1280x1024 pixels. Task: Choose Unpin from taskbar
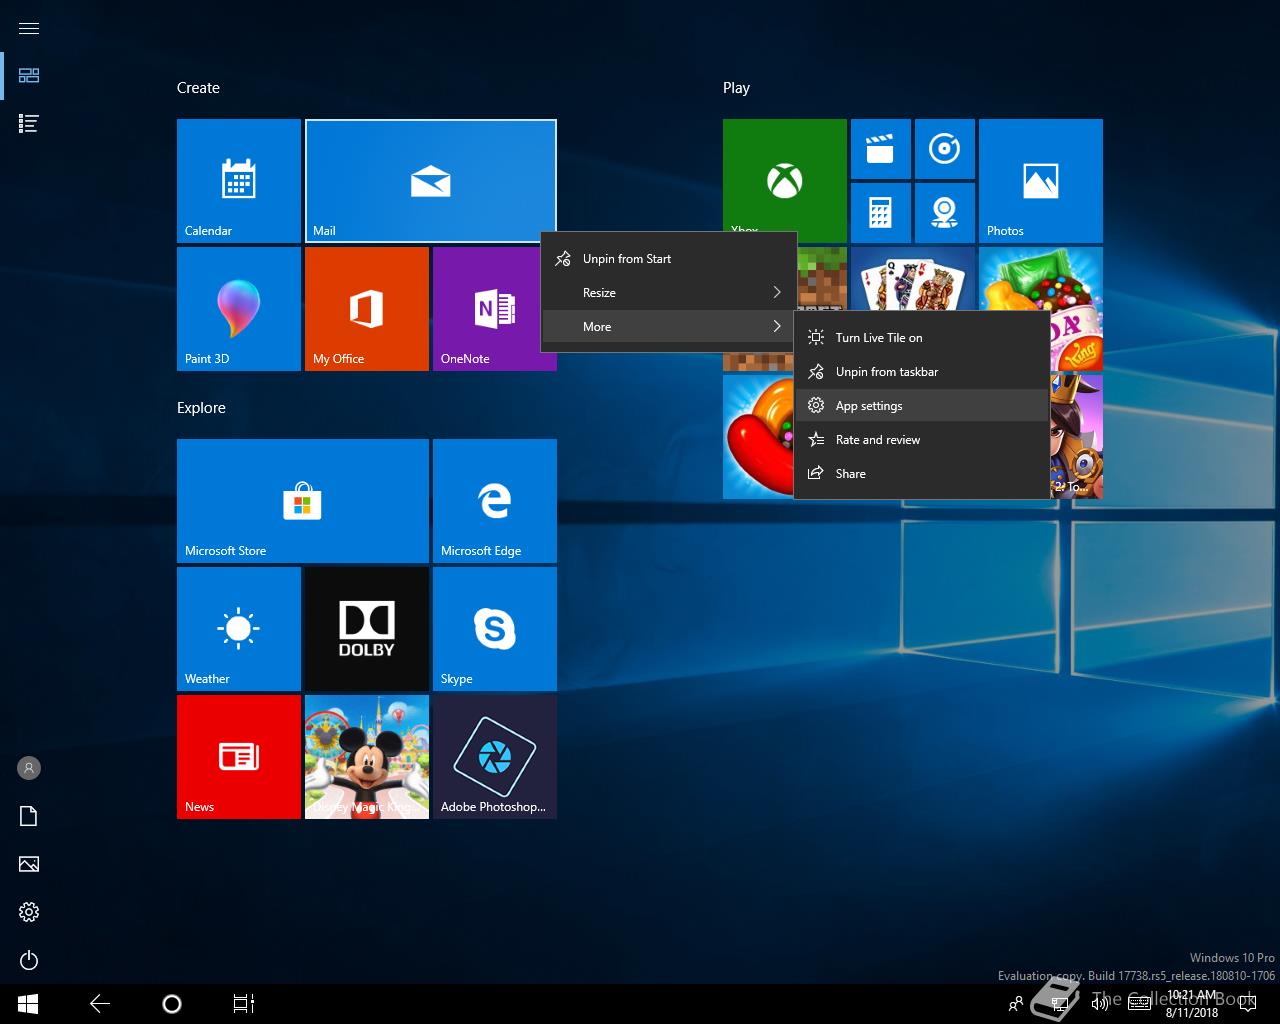[x=921, y=372]
